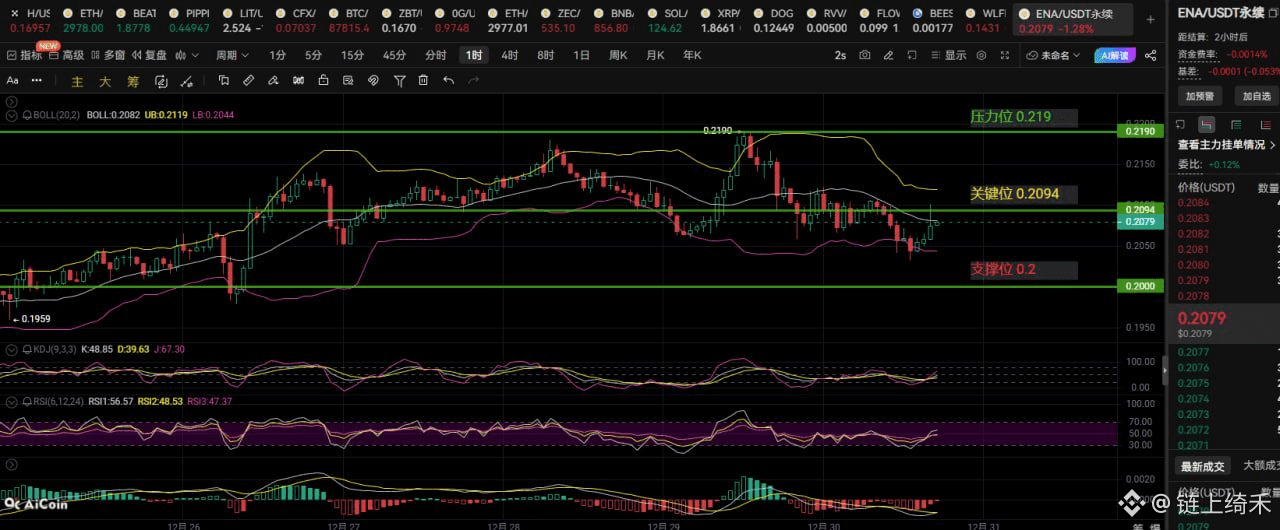Click the green 0.2190 resistance line label

(x=1141, y=131)
